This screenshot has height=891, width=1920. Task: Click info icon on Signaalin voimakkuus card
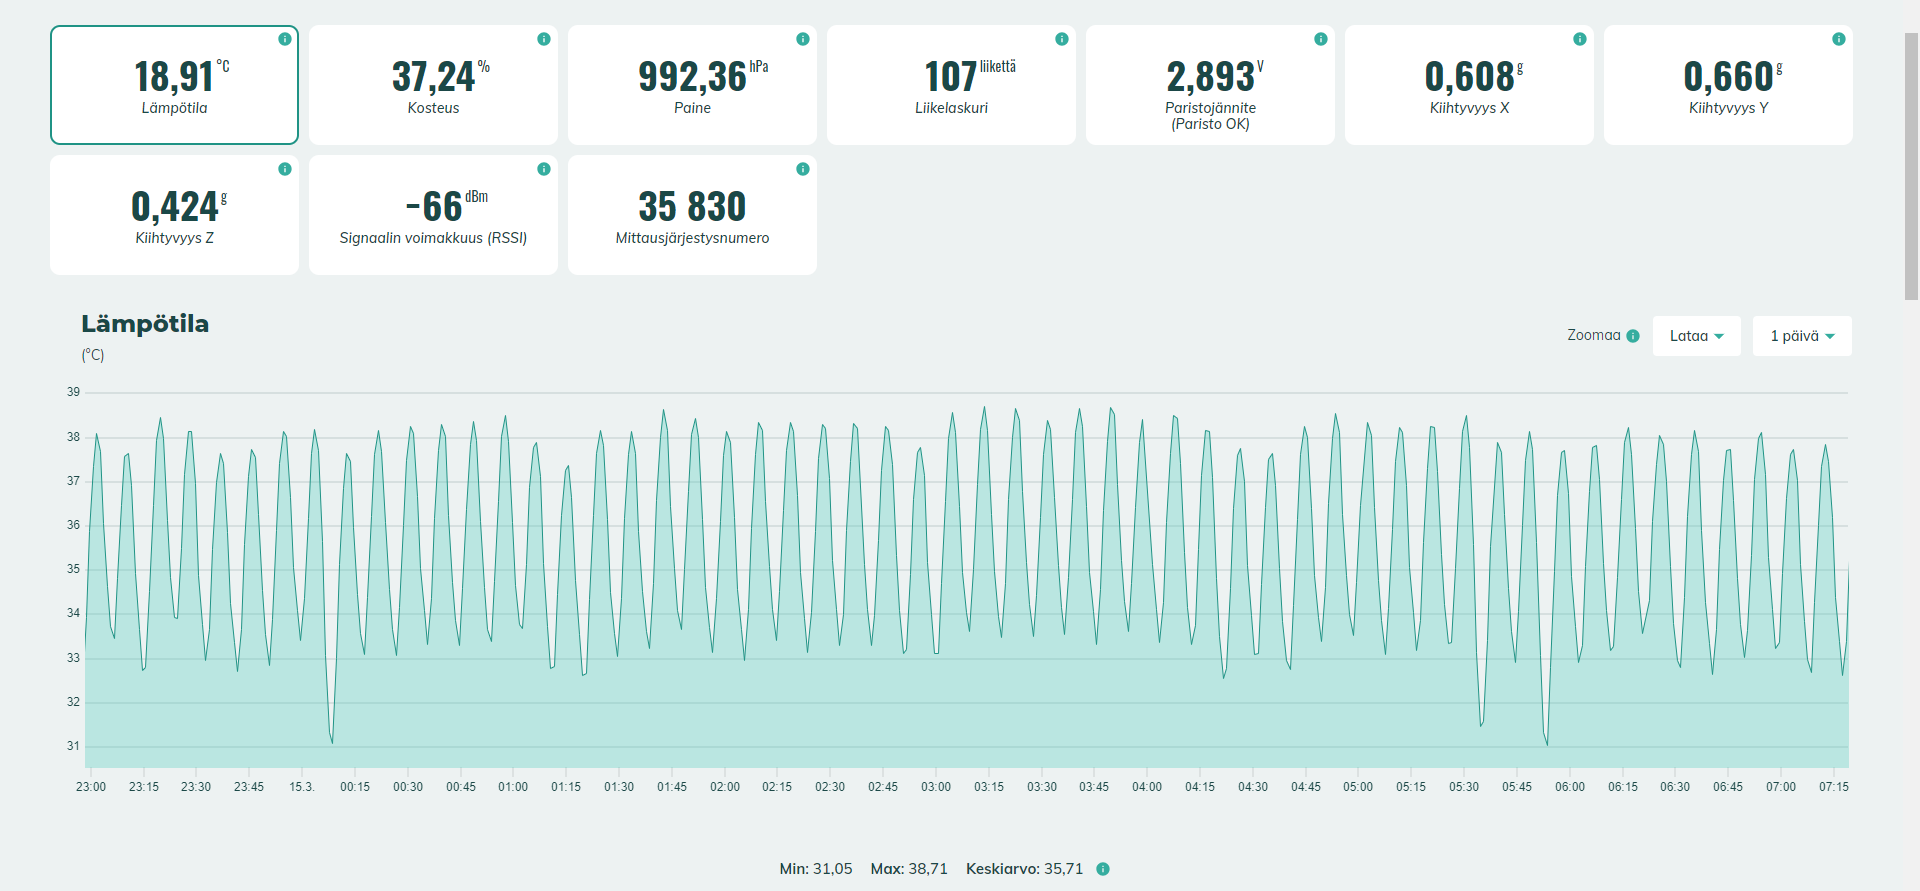[x=544, y=169]
